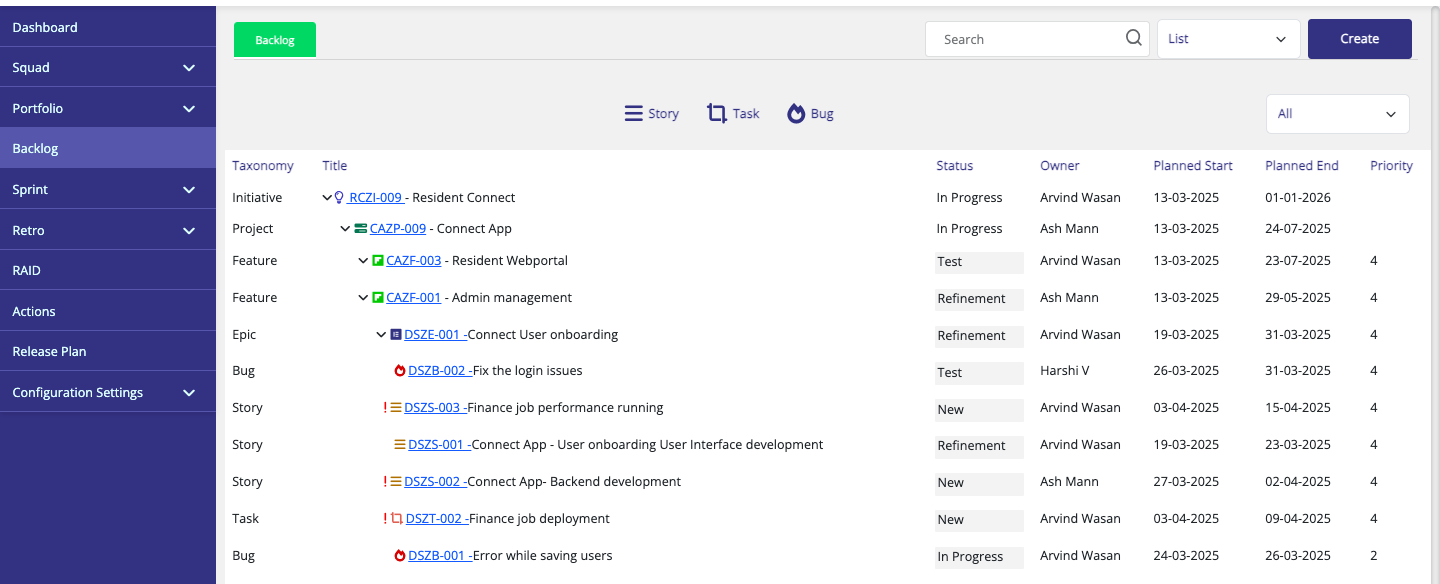Image resolution: width=1440 pixels, height=584 pixels.
Task: Click the Story filter icon
Action: coord(633,114)
